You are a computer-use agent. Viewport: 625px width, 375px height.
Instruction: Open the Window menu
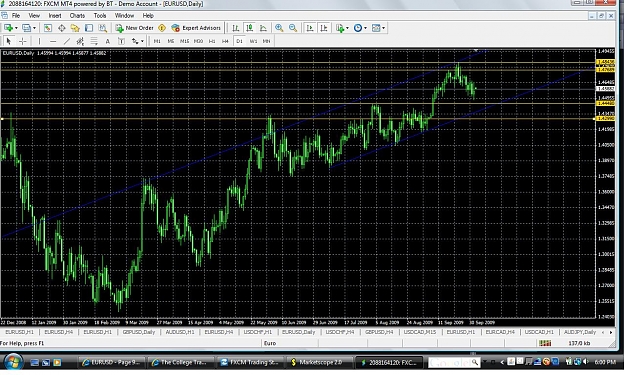124,16
